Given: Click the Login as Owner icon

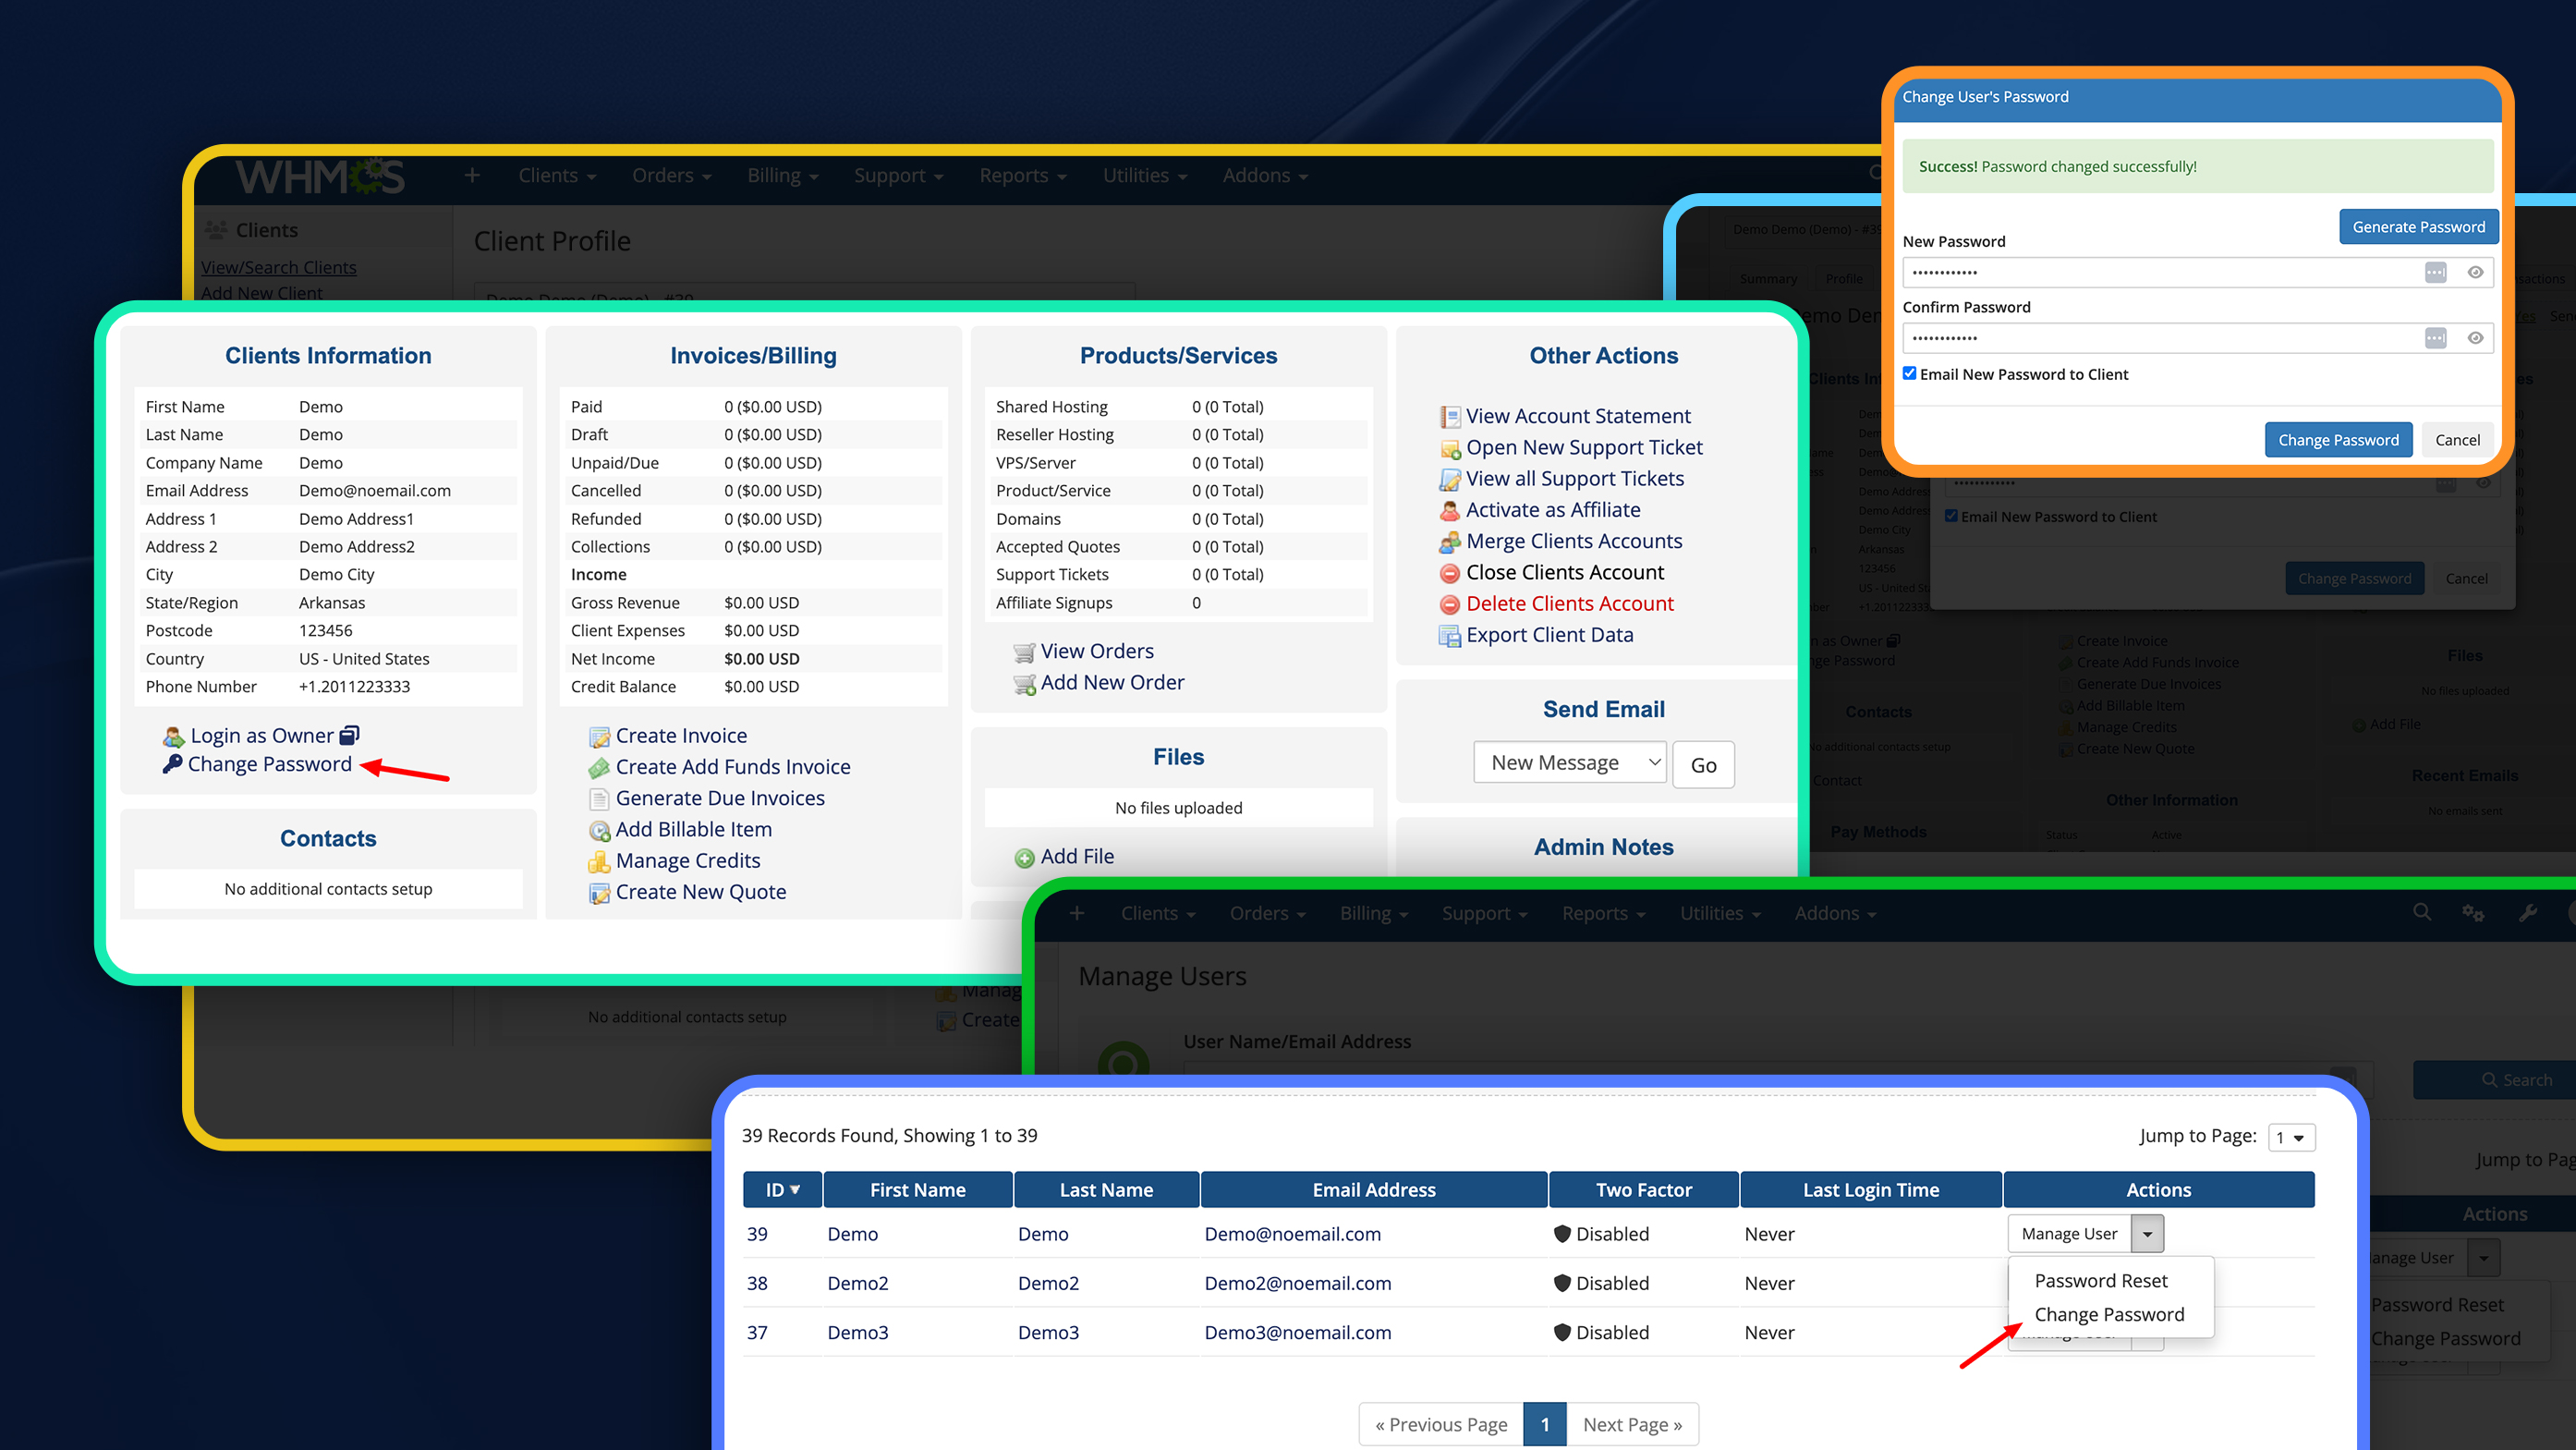Looking at the screenshot, I should click(173, 737).
